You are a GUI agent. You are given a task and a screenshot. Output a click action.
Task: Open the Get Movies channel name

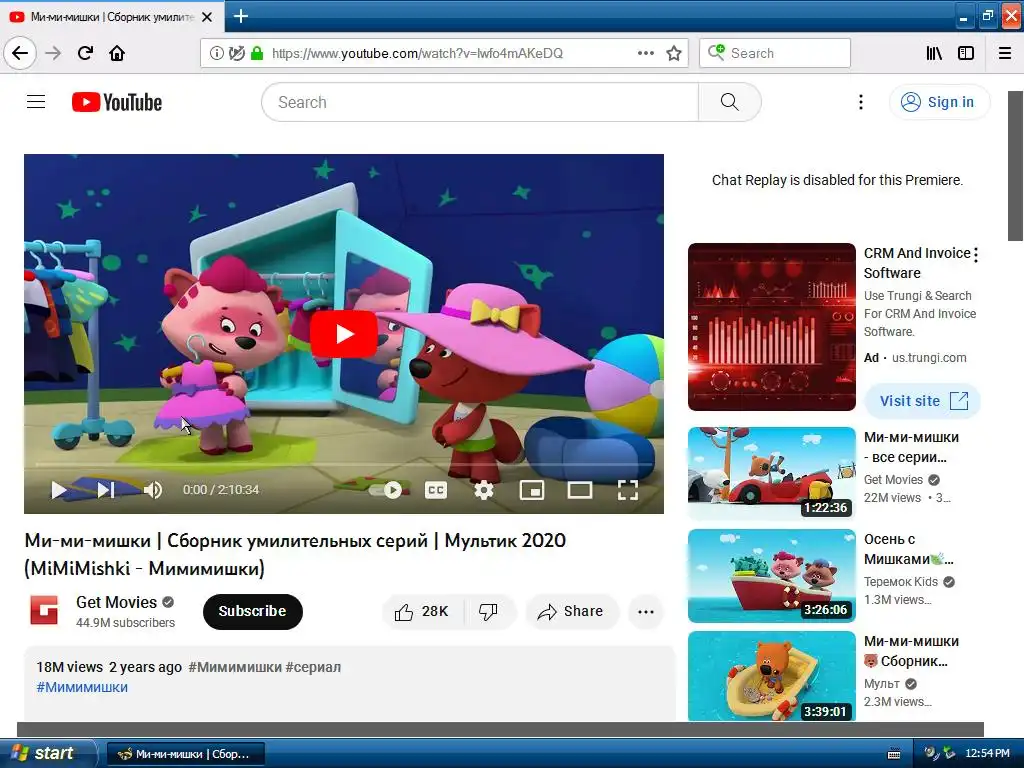click(116, 602)
